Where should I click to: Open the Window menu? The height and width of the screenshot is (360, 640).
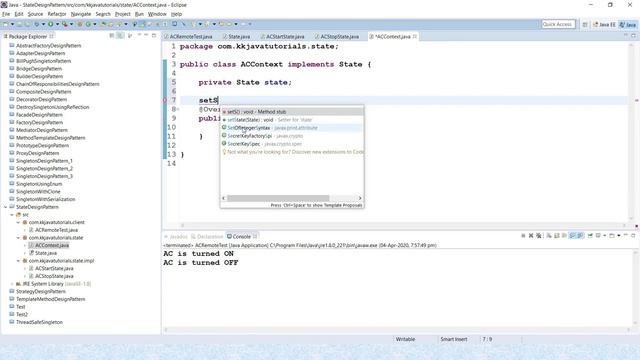pos(157,14)
